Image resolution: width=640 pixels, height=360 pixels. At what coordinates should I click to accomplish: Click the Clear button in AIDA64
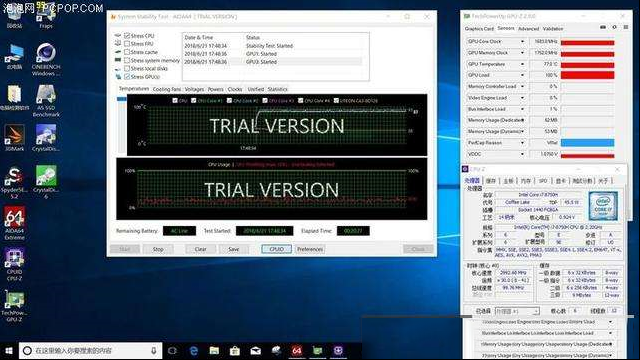pyautogui.click(x=200, y=249)
